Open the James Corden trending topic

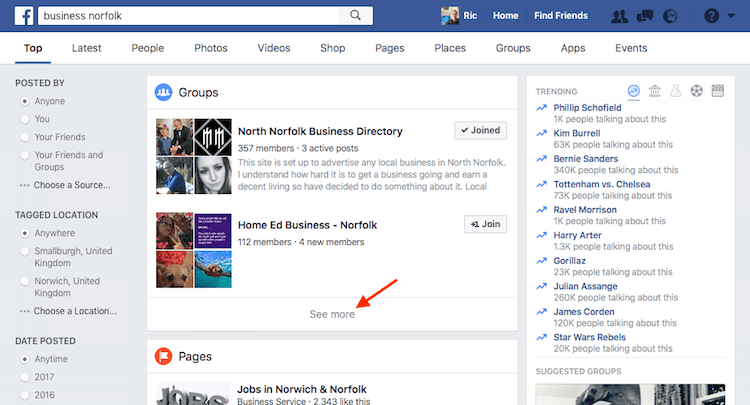(x=584, y=312)
